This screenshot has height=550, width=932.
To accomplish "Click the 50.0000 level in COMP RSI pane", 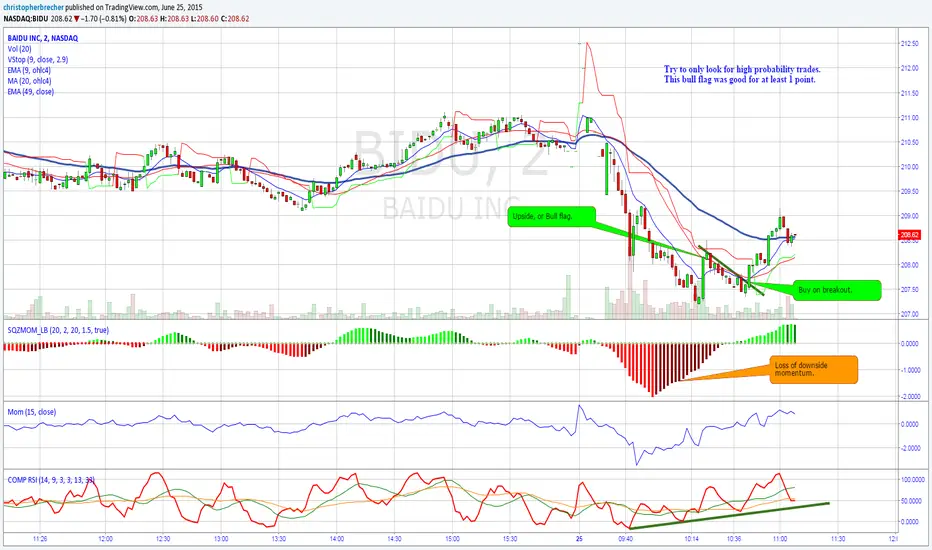I will point(912,501).
